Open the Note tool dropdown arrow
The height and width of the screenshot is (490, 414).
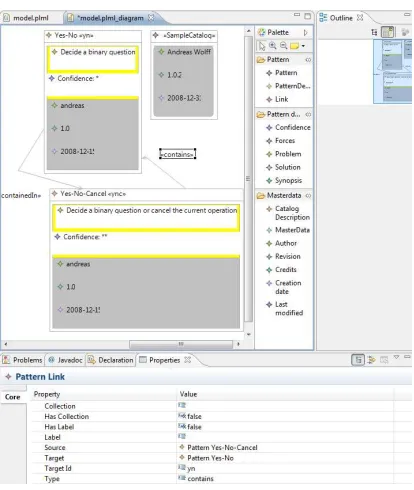coord(303,46)
